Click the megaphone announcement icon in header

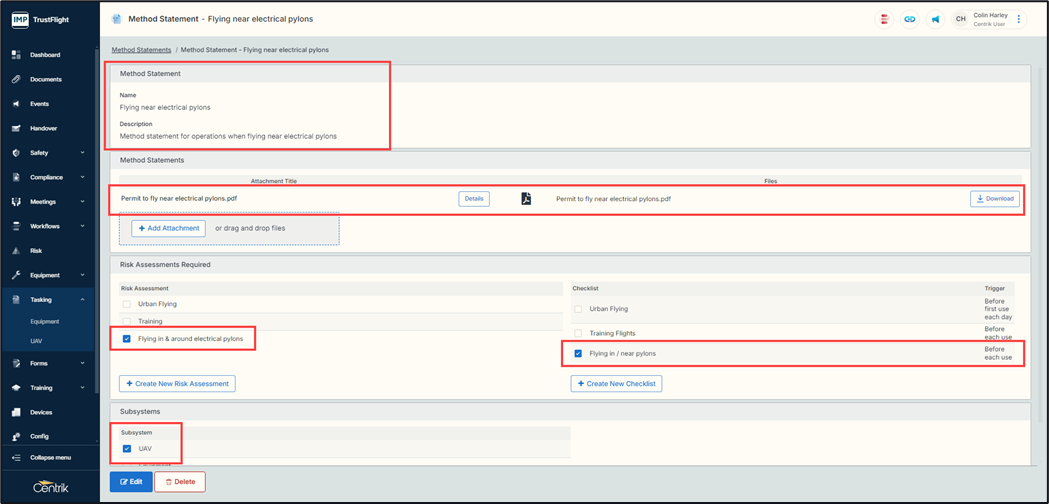pyautogui.click(x=935, y=19)
